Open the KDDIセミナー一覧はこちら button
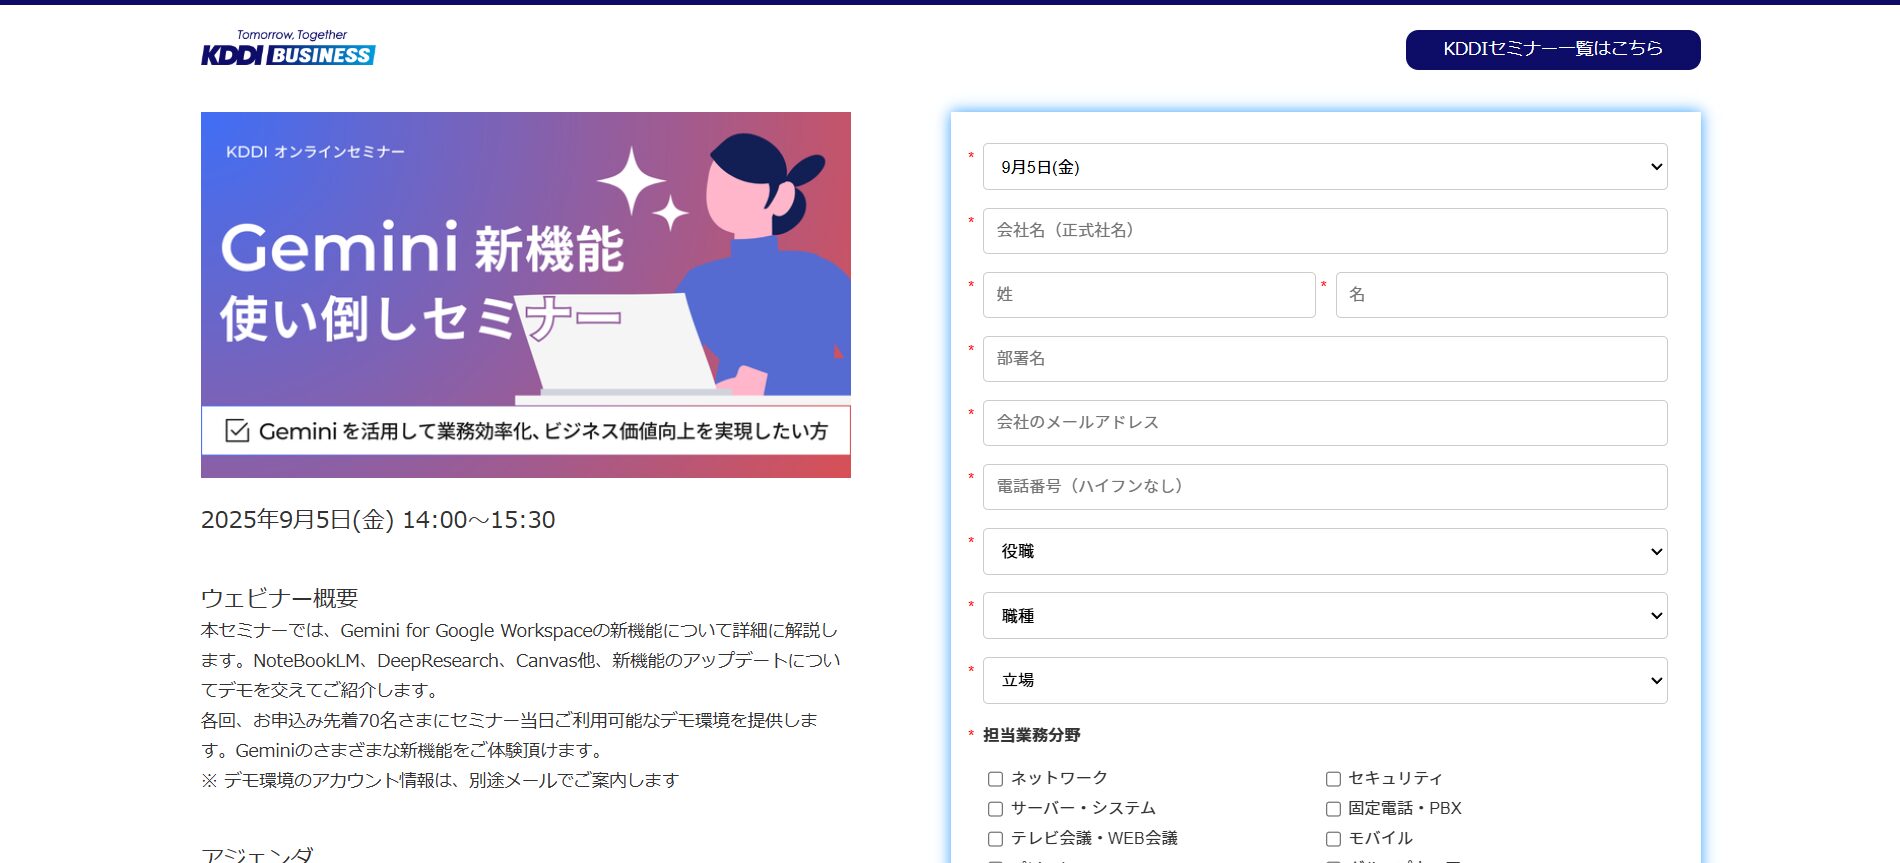The width and height of the screenshot is (1900, 863). pyautogui.click(x=1553, y=49)
